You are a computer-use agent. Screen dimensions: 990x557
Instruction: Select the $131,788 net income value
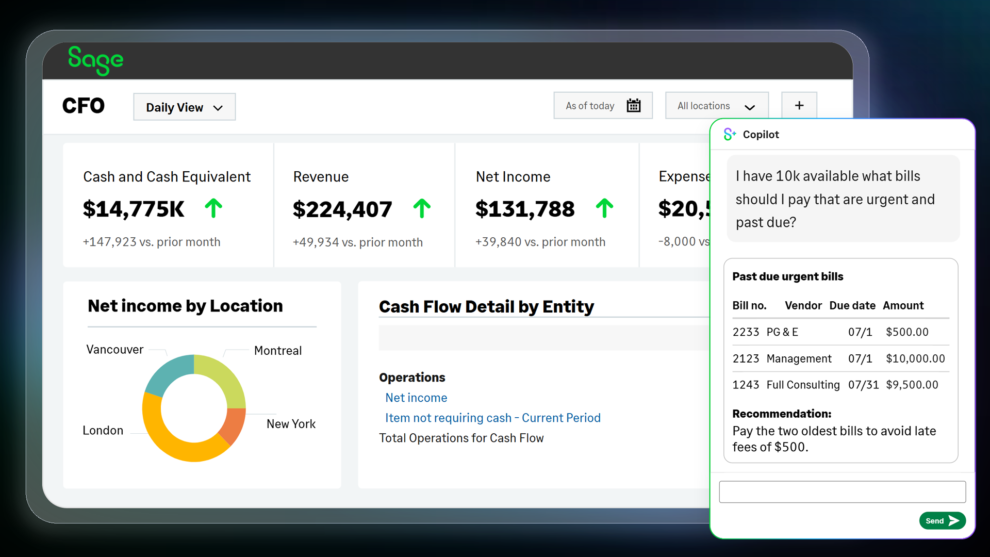pos(525,209)
